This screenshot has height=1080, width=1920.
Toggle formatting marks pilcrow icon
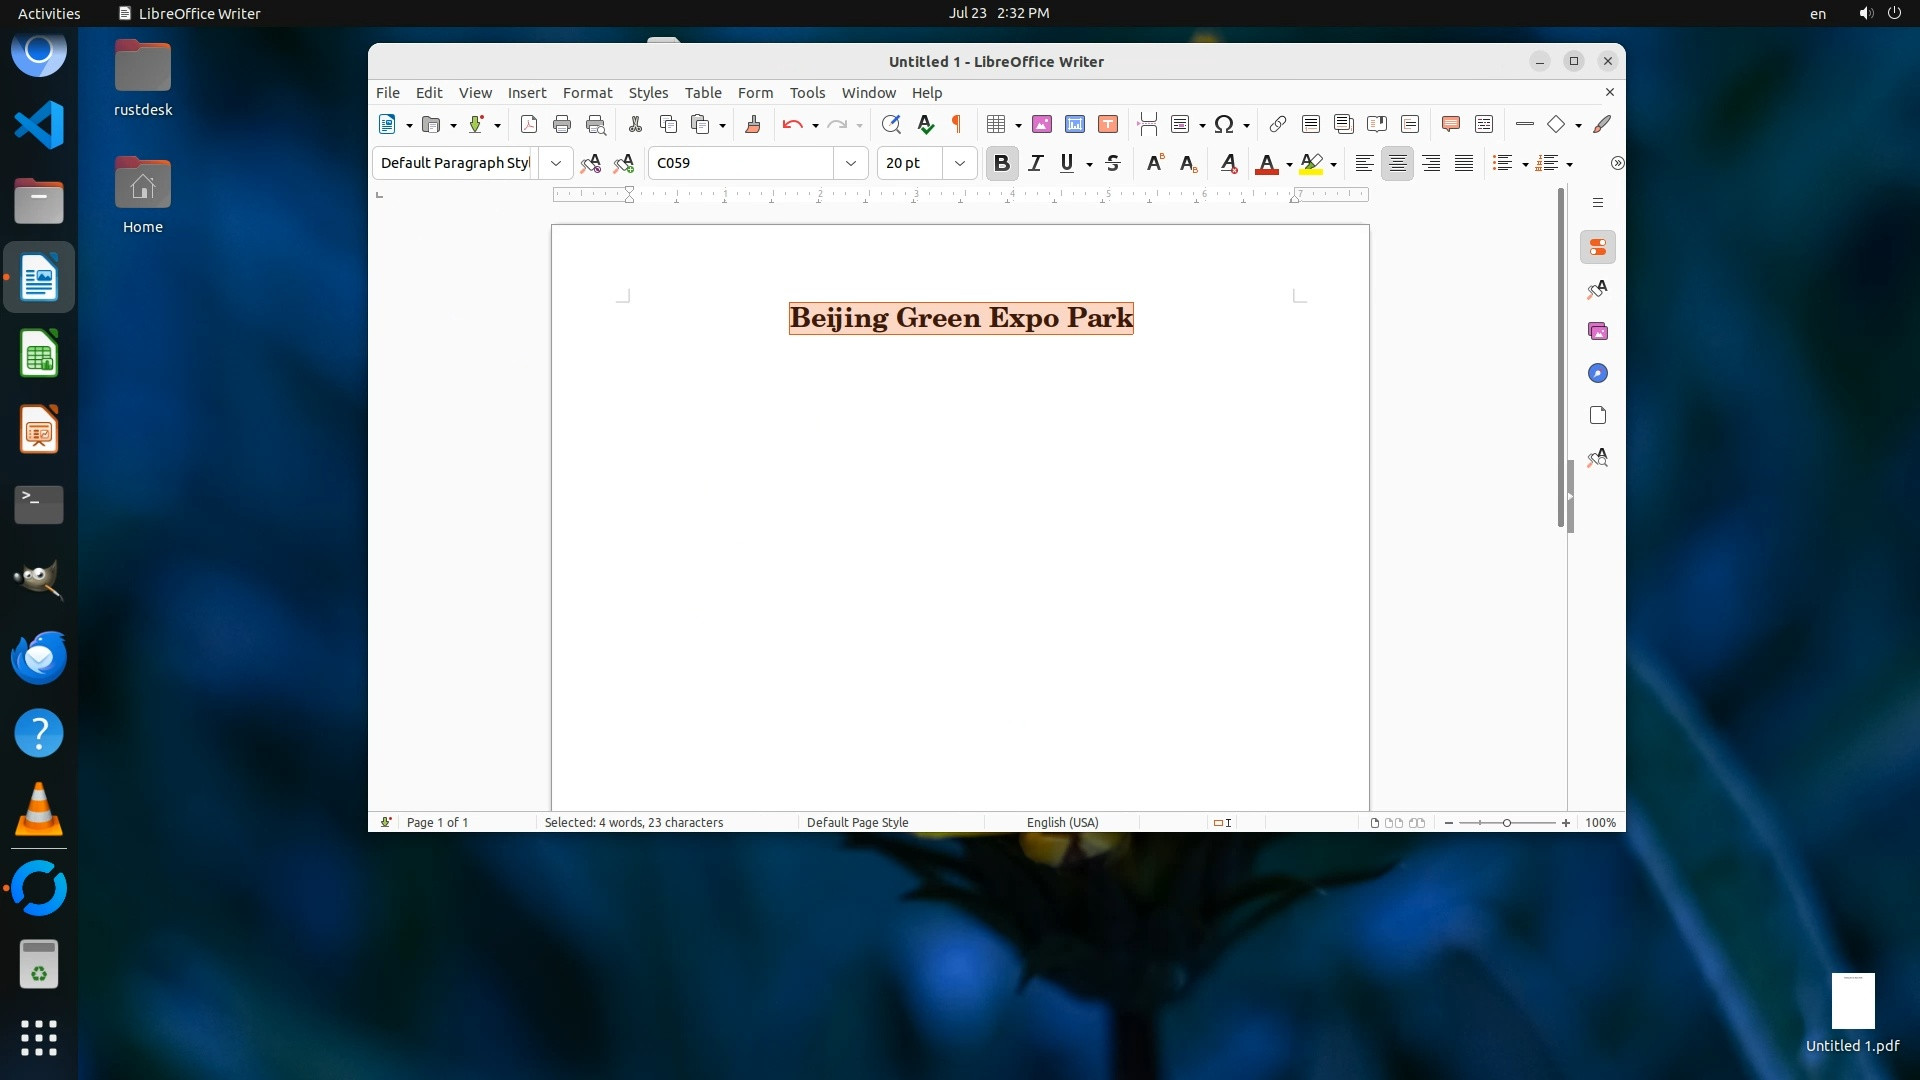(957, 124)
